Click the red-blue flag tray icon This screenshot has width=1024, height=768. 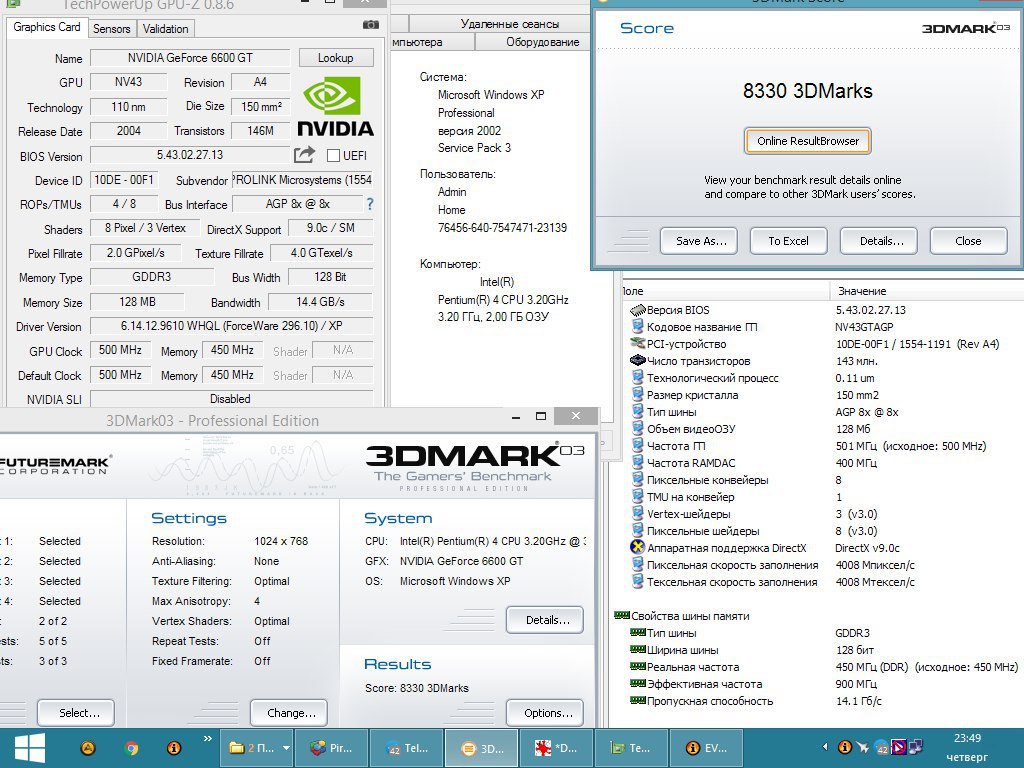899,746
